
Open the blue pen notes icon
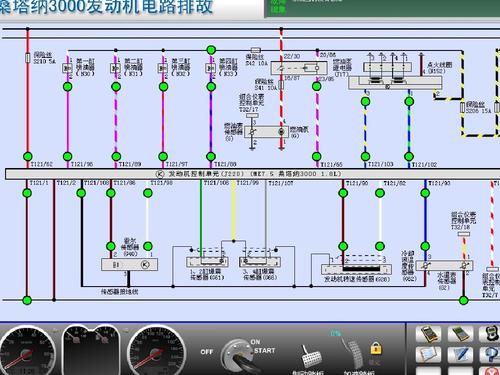coord(460,355)
